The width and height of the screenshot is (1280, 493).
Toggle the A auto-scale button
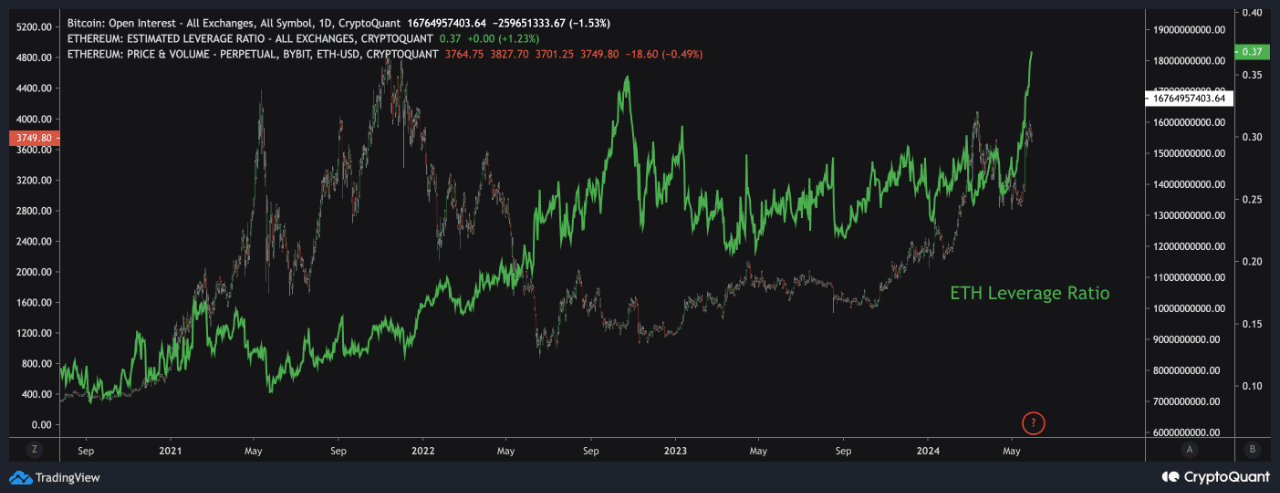tap(1192, 450)
